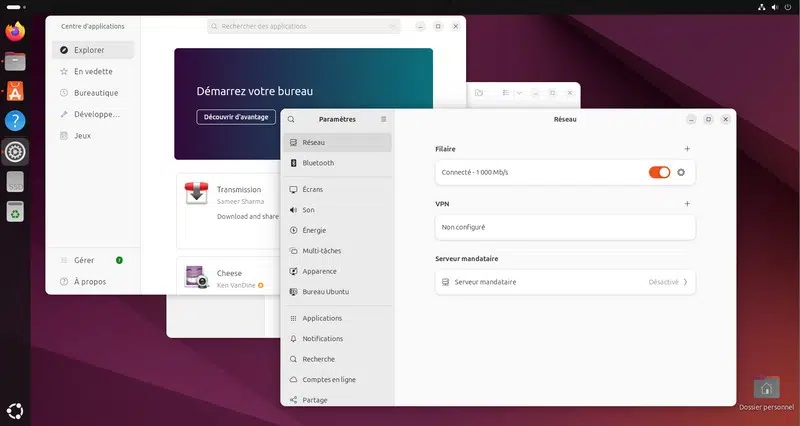Open the SSD drive dock icon
Screen dimensions: 800x426
coord(15,182)
